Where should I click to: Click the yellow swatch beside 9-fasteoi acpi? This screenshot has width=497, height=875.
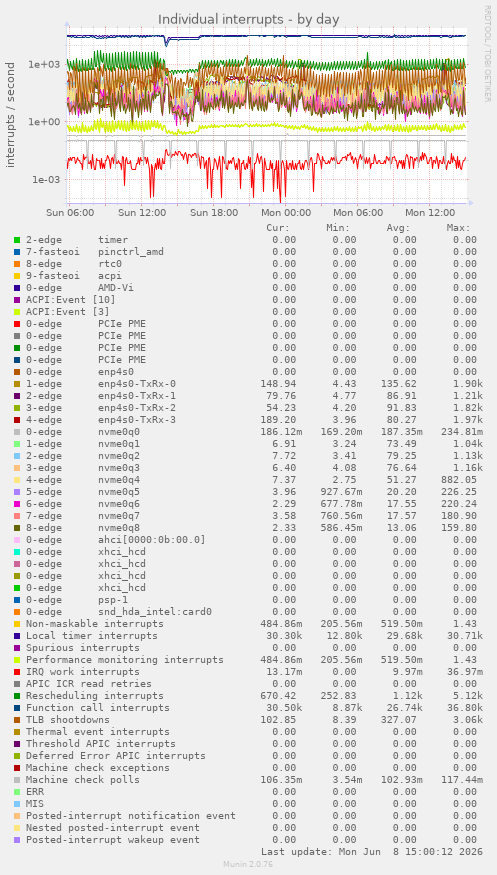point(17,276)
